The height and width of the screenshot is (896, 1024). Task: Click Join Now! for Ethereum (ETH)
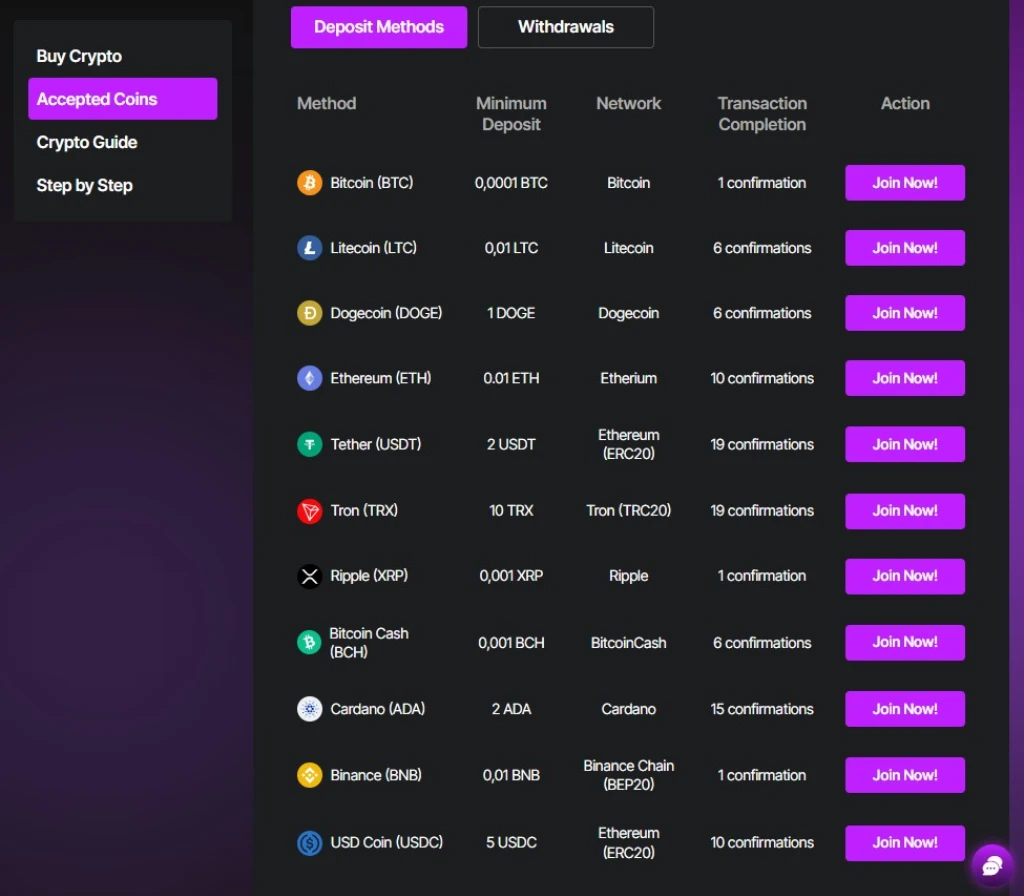click(x=904, y=378)
